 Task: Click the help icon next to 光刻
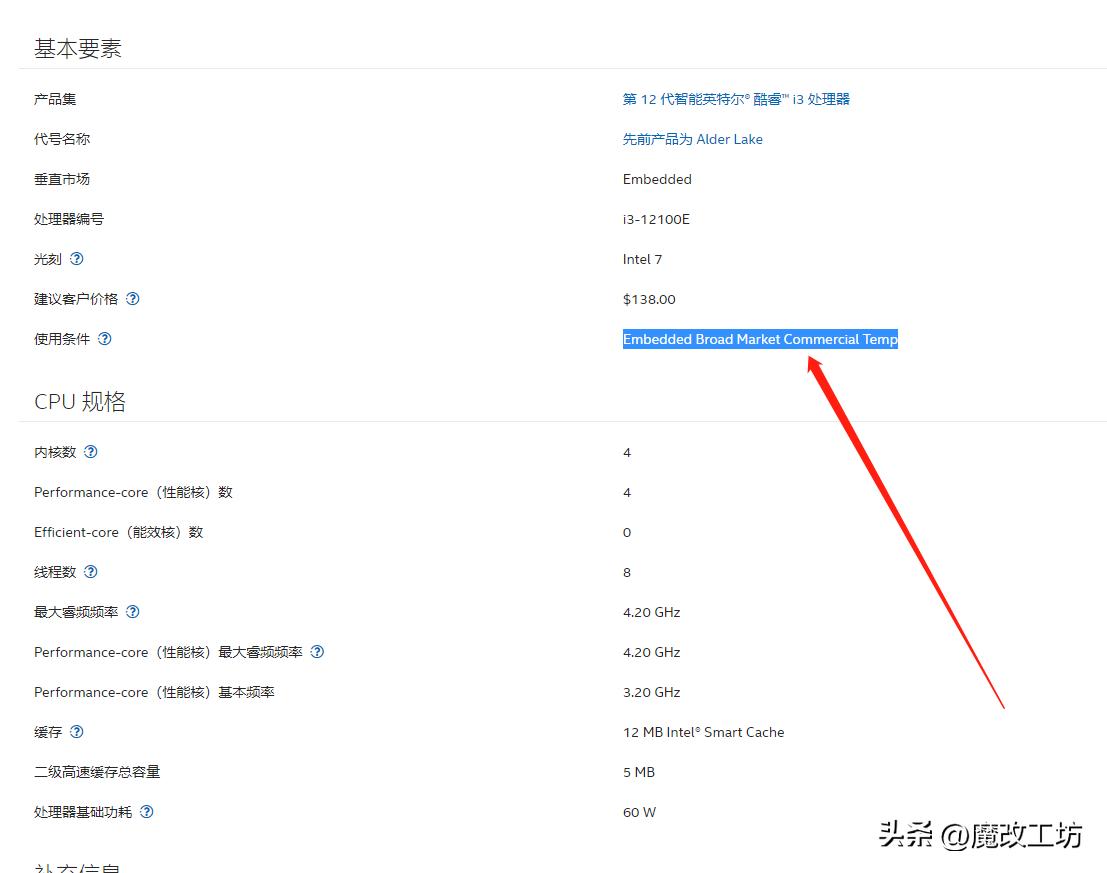point(79,259)
